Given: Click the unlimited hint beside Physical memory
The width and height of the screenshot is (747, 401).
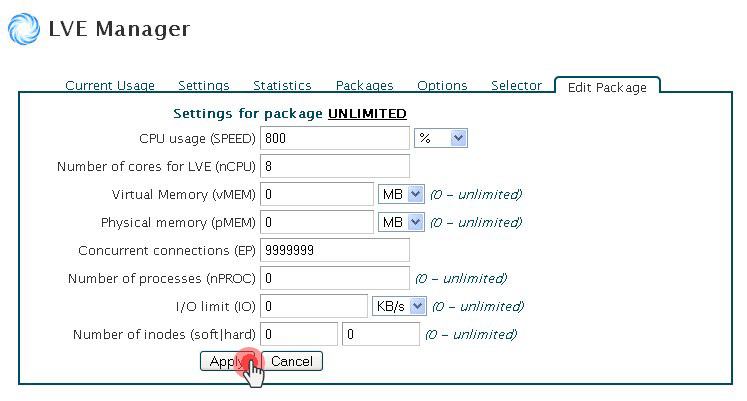Looking at the screenshot, I should pyautogui.click(x=476, y=222).
